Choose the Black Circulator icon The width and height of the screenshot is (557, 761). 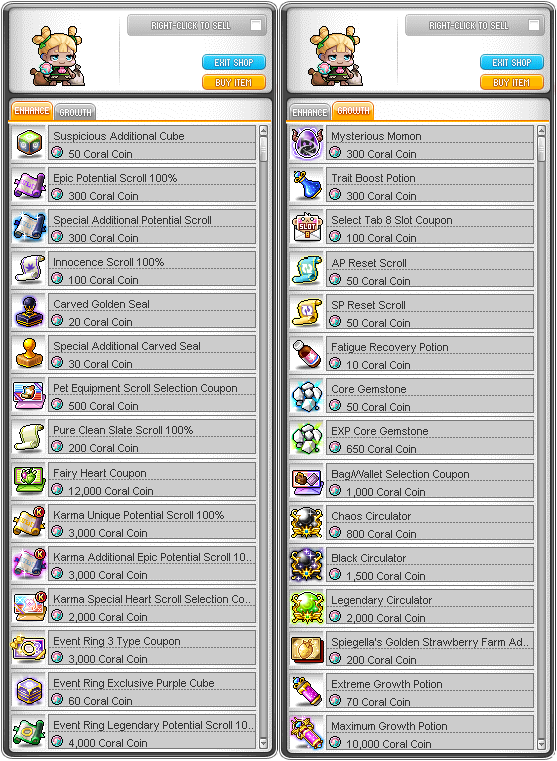(307, 565)
